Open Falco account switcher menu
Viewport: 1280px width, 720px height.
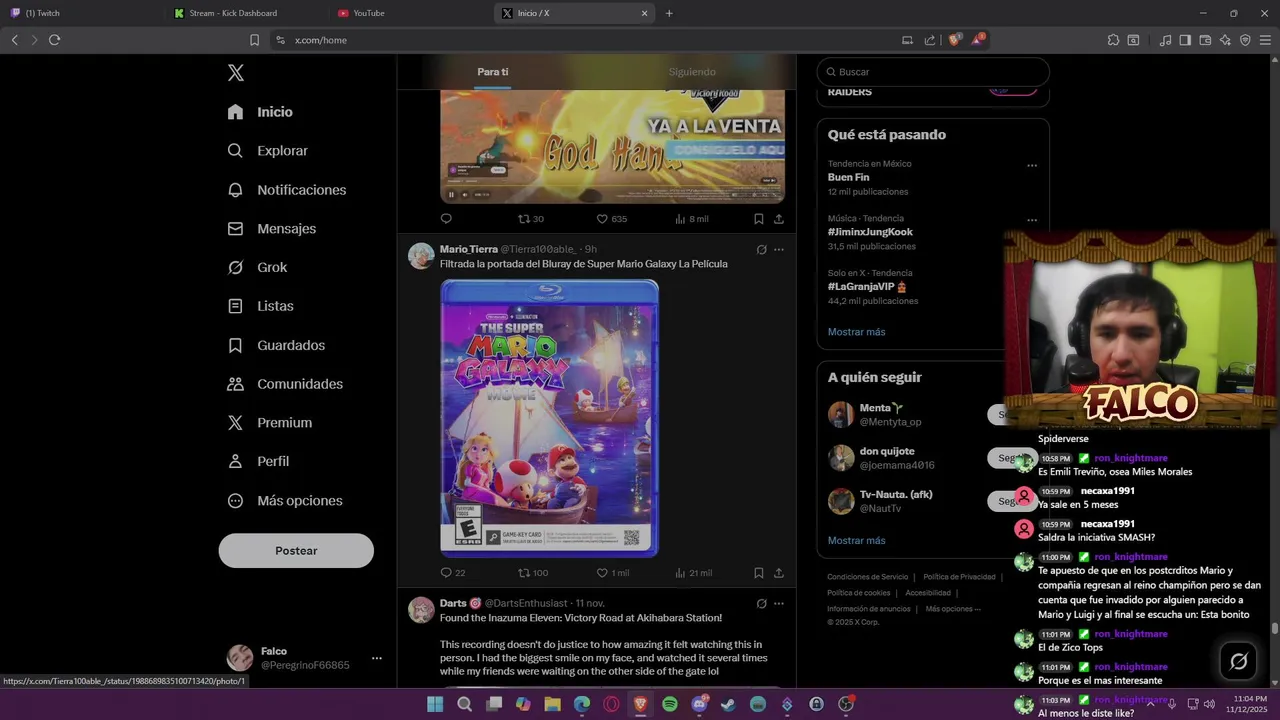(305, 658)
